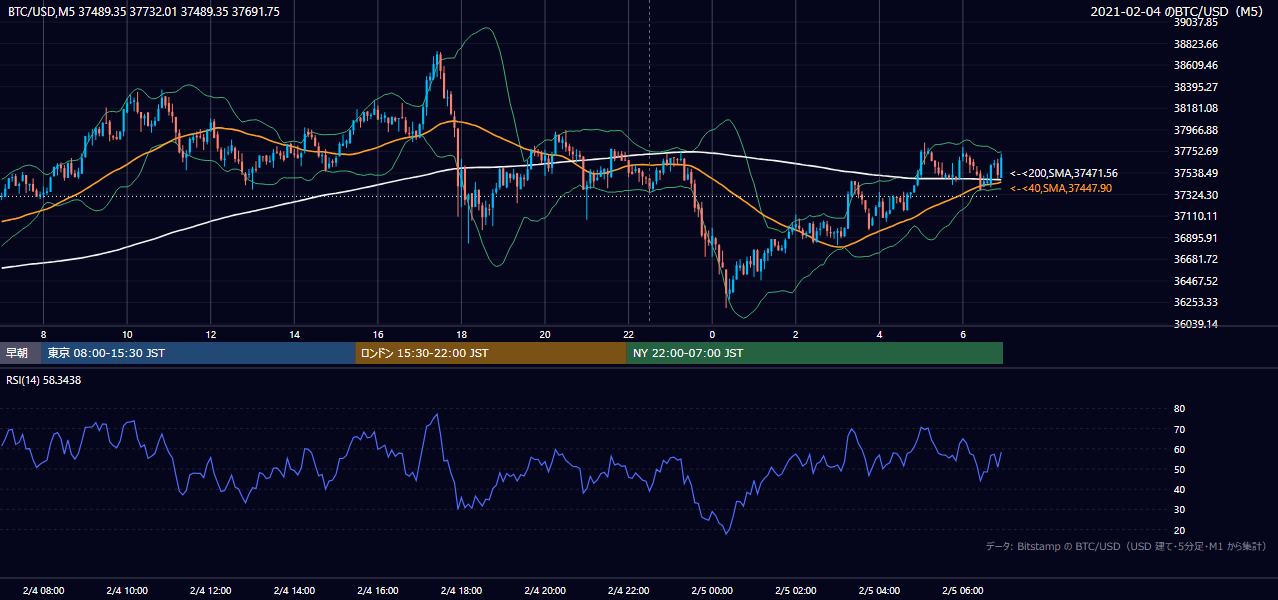Viewport: 1278px width, 600px height.
Task: Click price axis value 37752.69
Action: click(1195, 151)
